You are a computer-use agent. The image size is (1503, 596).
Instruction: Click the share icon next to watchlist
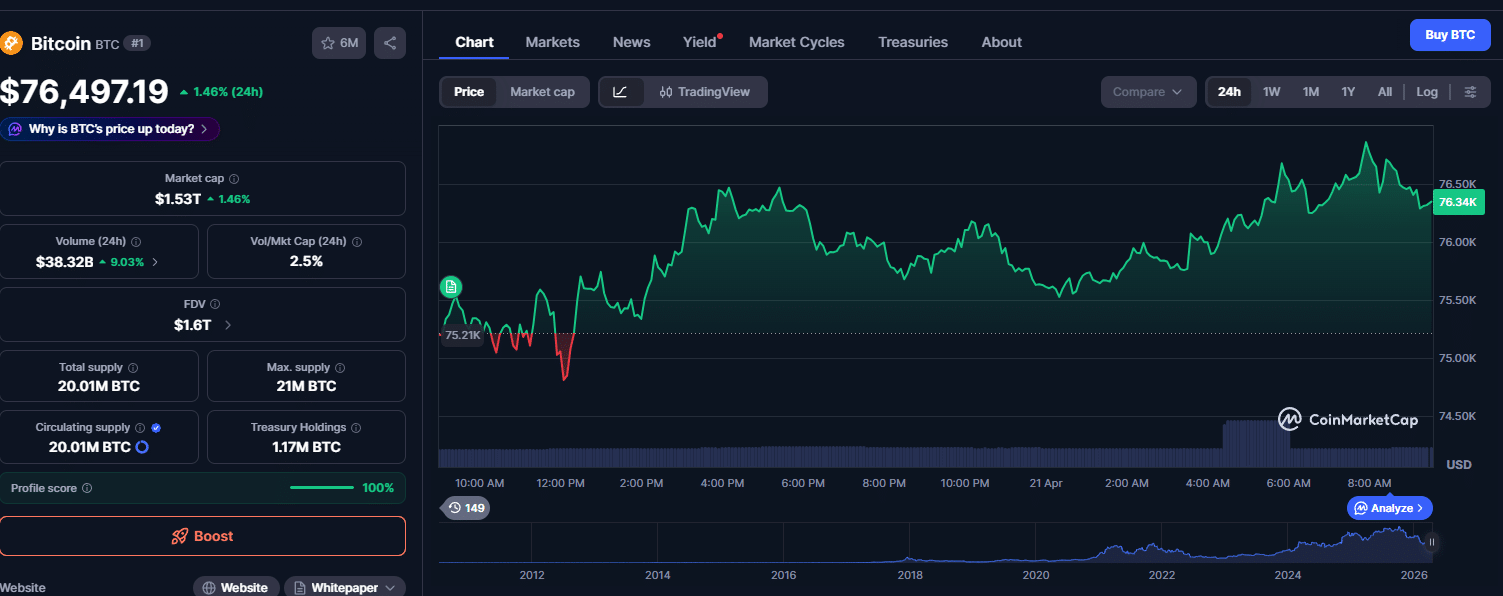tap(390, 43)
